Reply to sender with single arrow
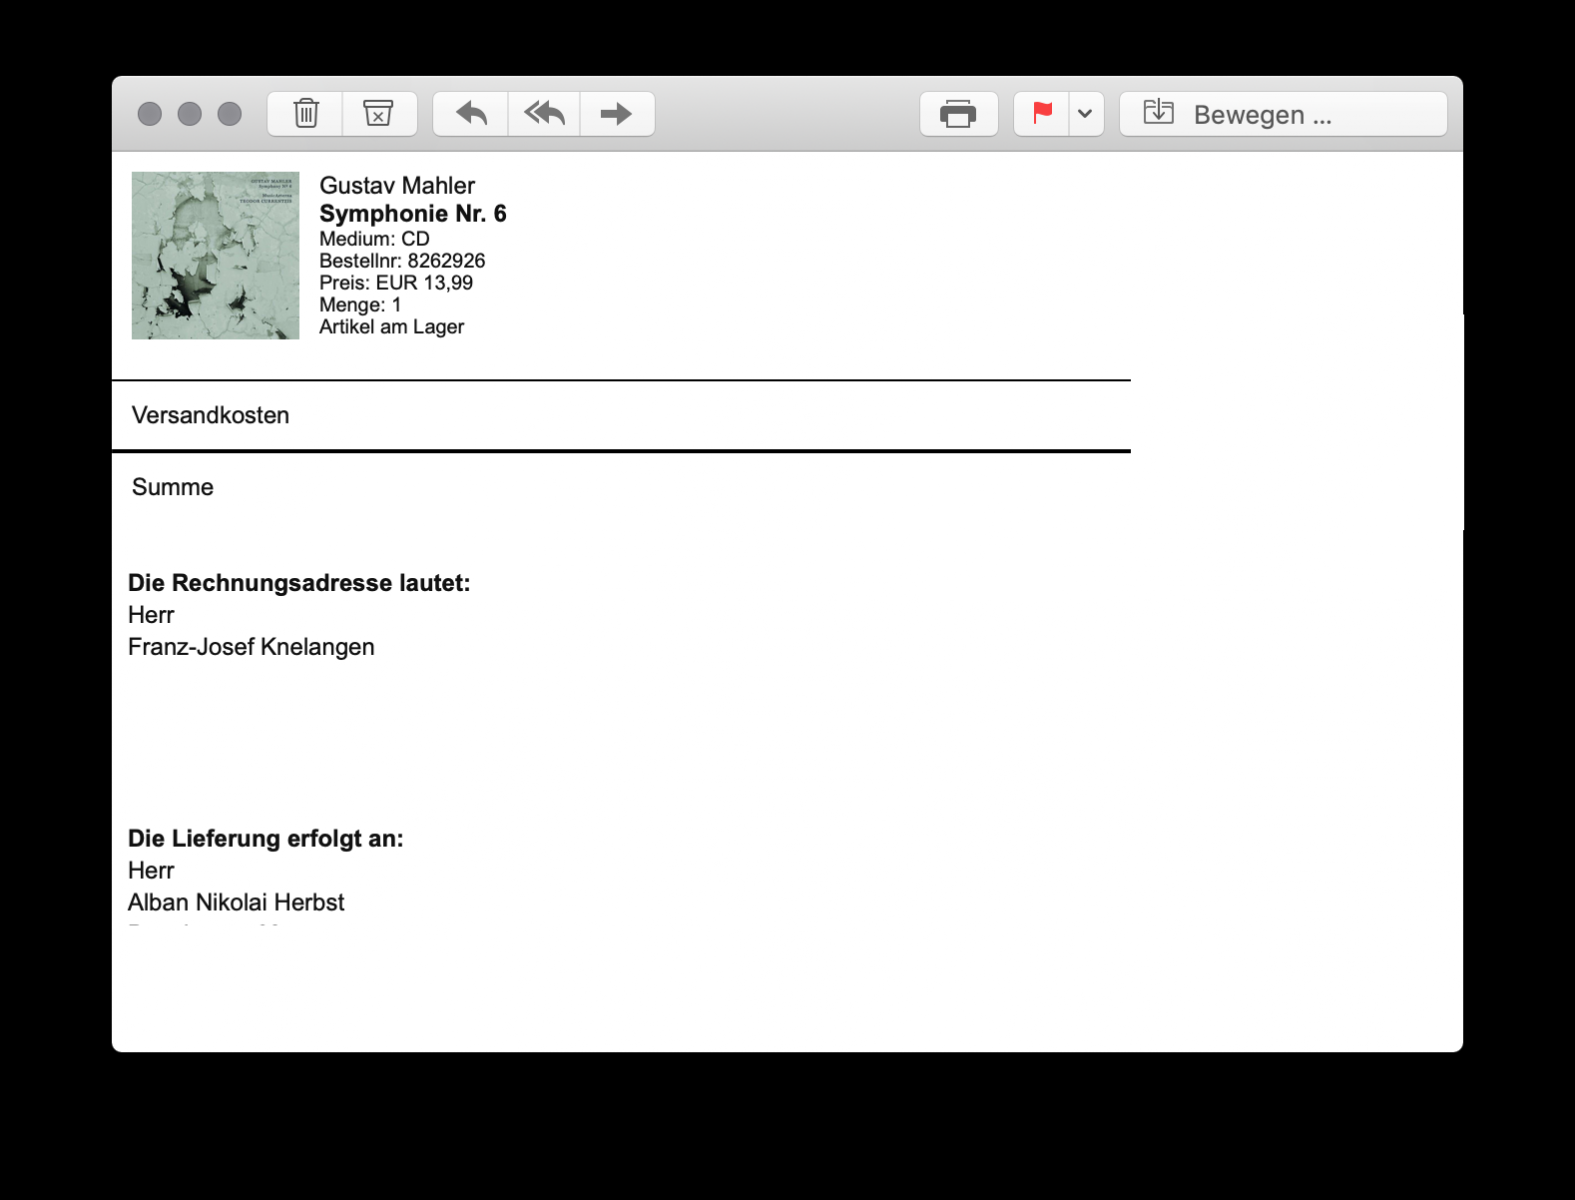1575x1200 pixels. [470, 114]
